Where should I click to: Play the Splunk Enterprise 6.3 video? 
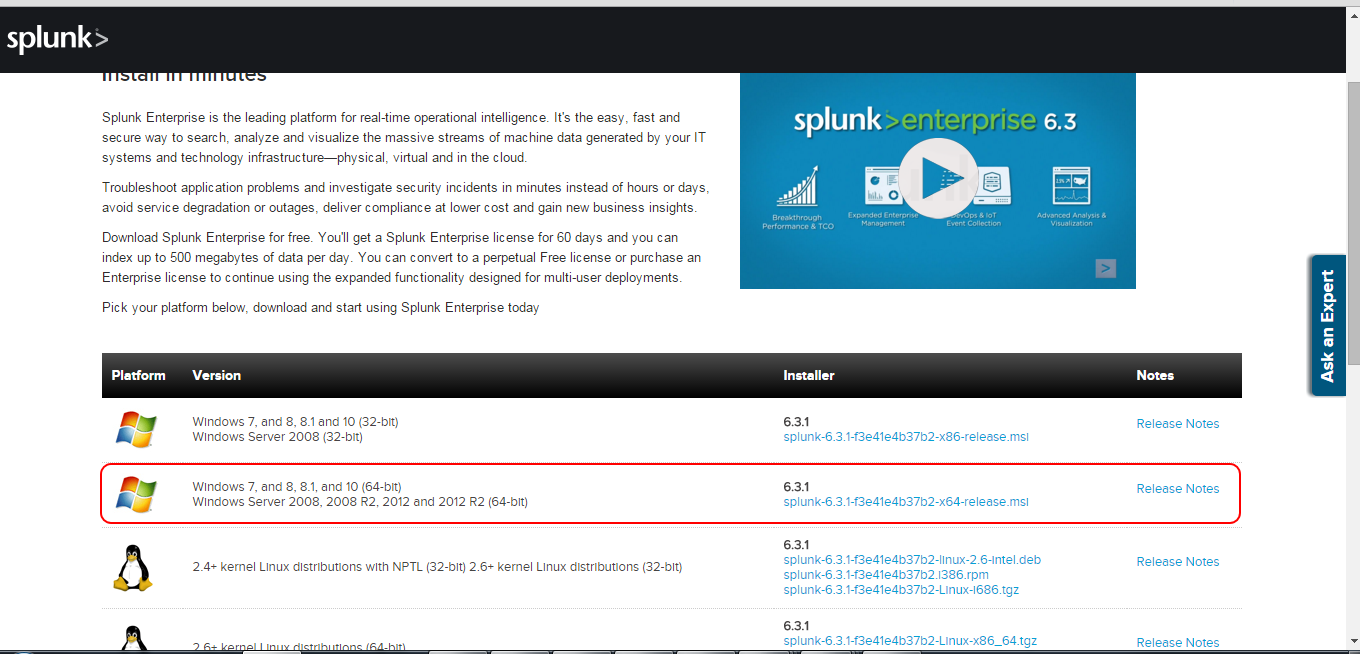(x=937, y=178)
